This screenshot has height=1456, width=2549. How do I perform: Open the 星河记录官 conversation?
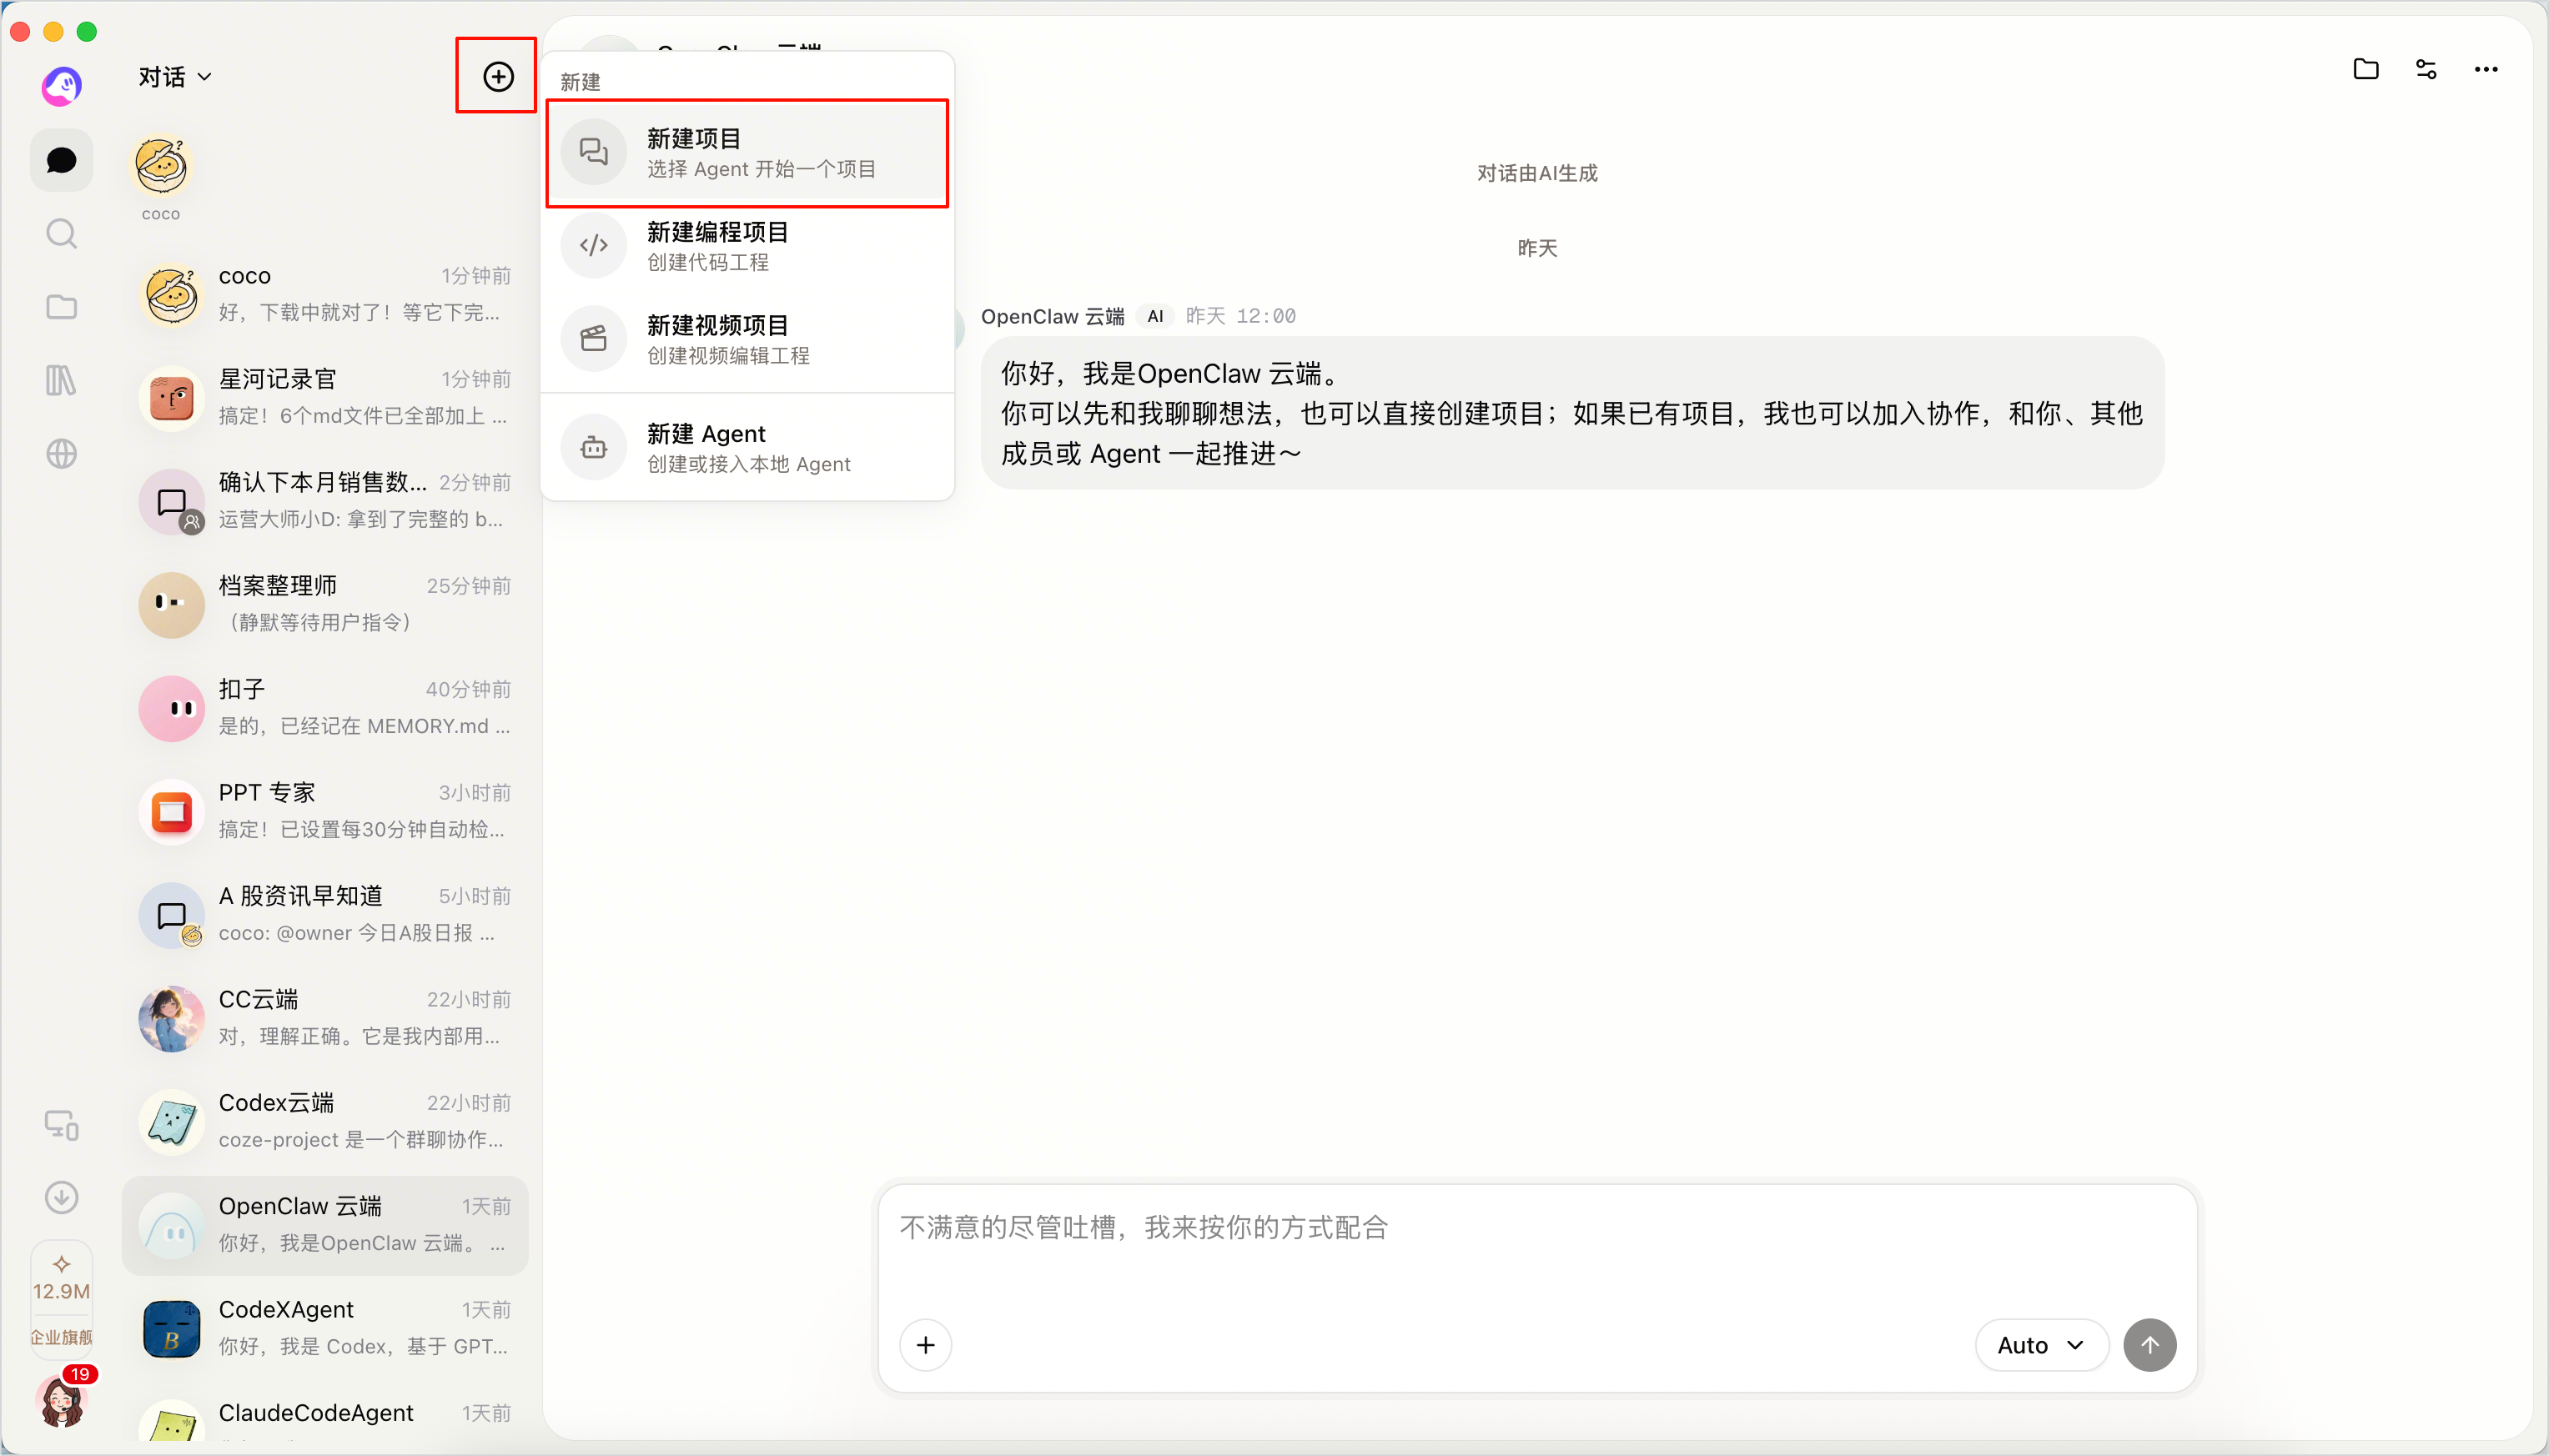tap(325, 397)
